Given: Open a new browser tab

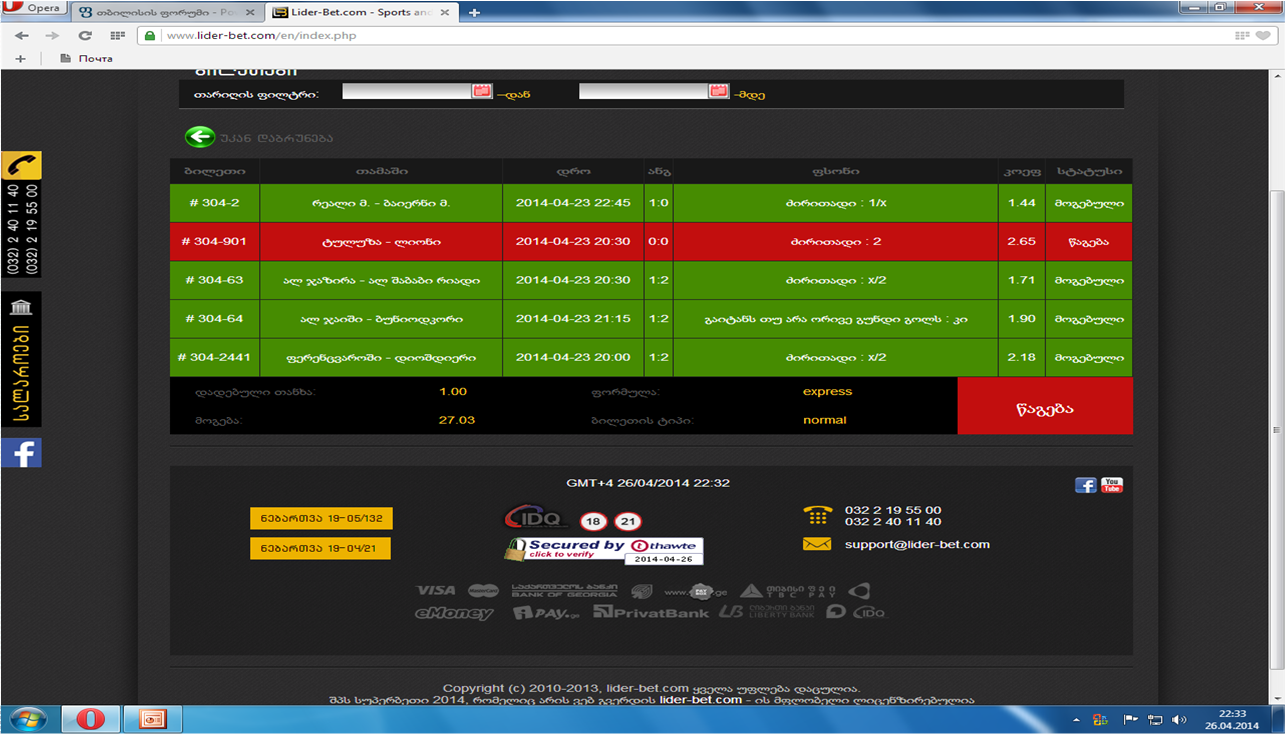Looking at the screenshot, I should (x=474, y=12).
